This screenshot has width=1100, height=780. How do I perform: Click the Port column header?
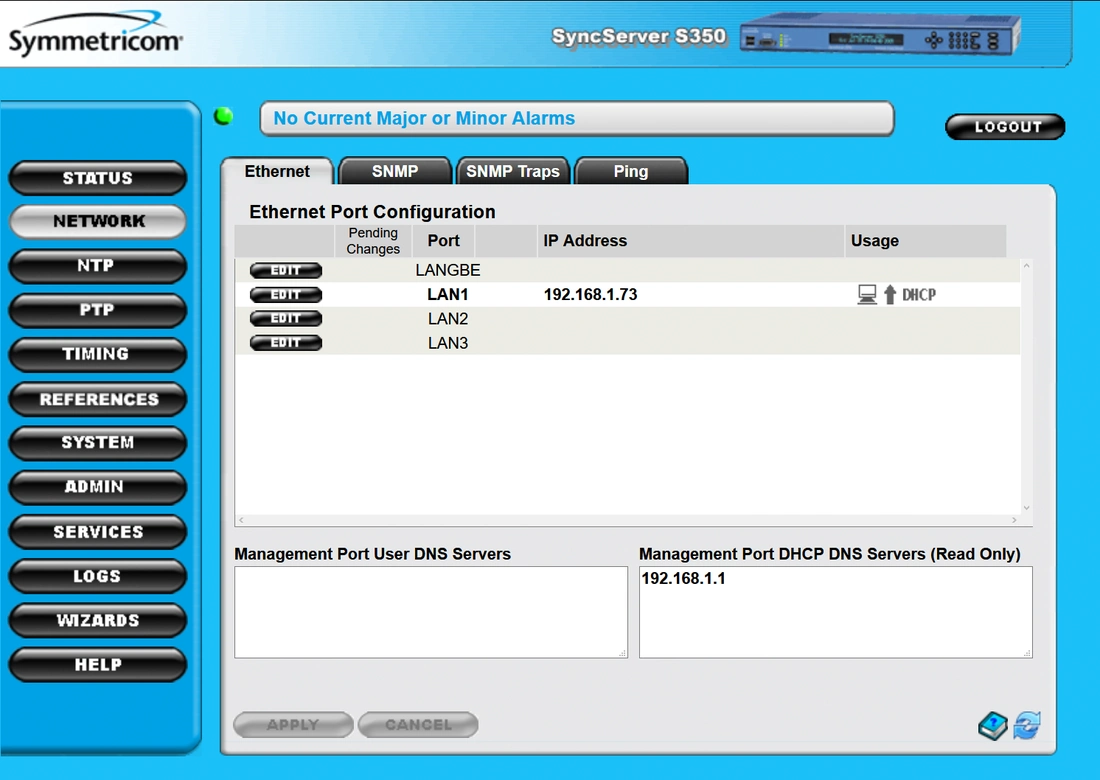click(443, 241)
